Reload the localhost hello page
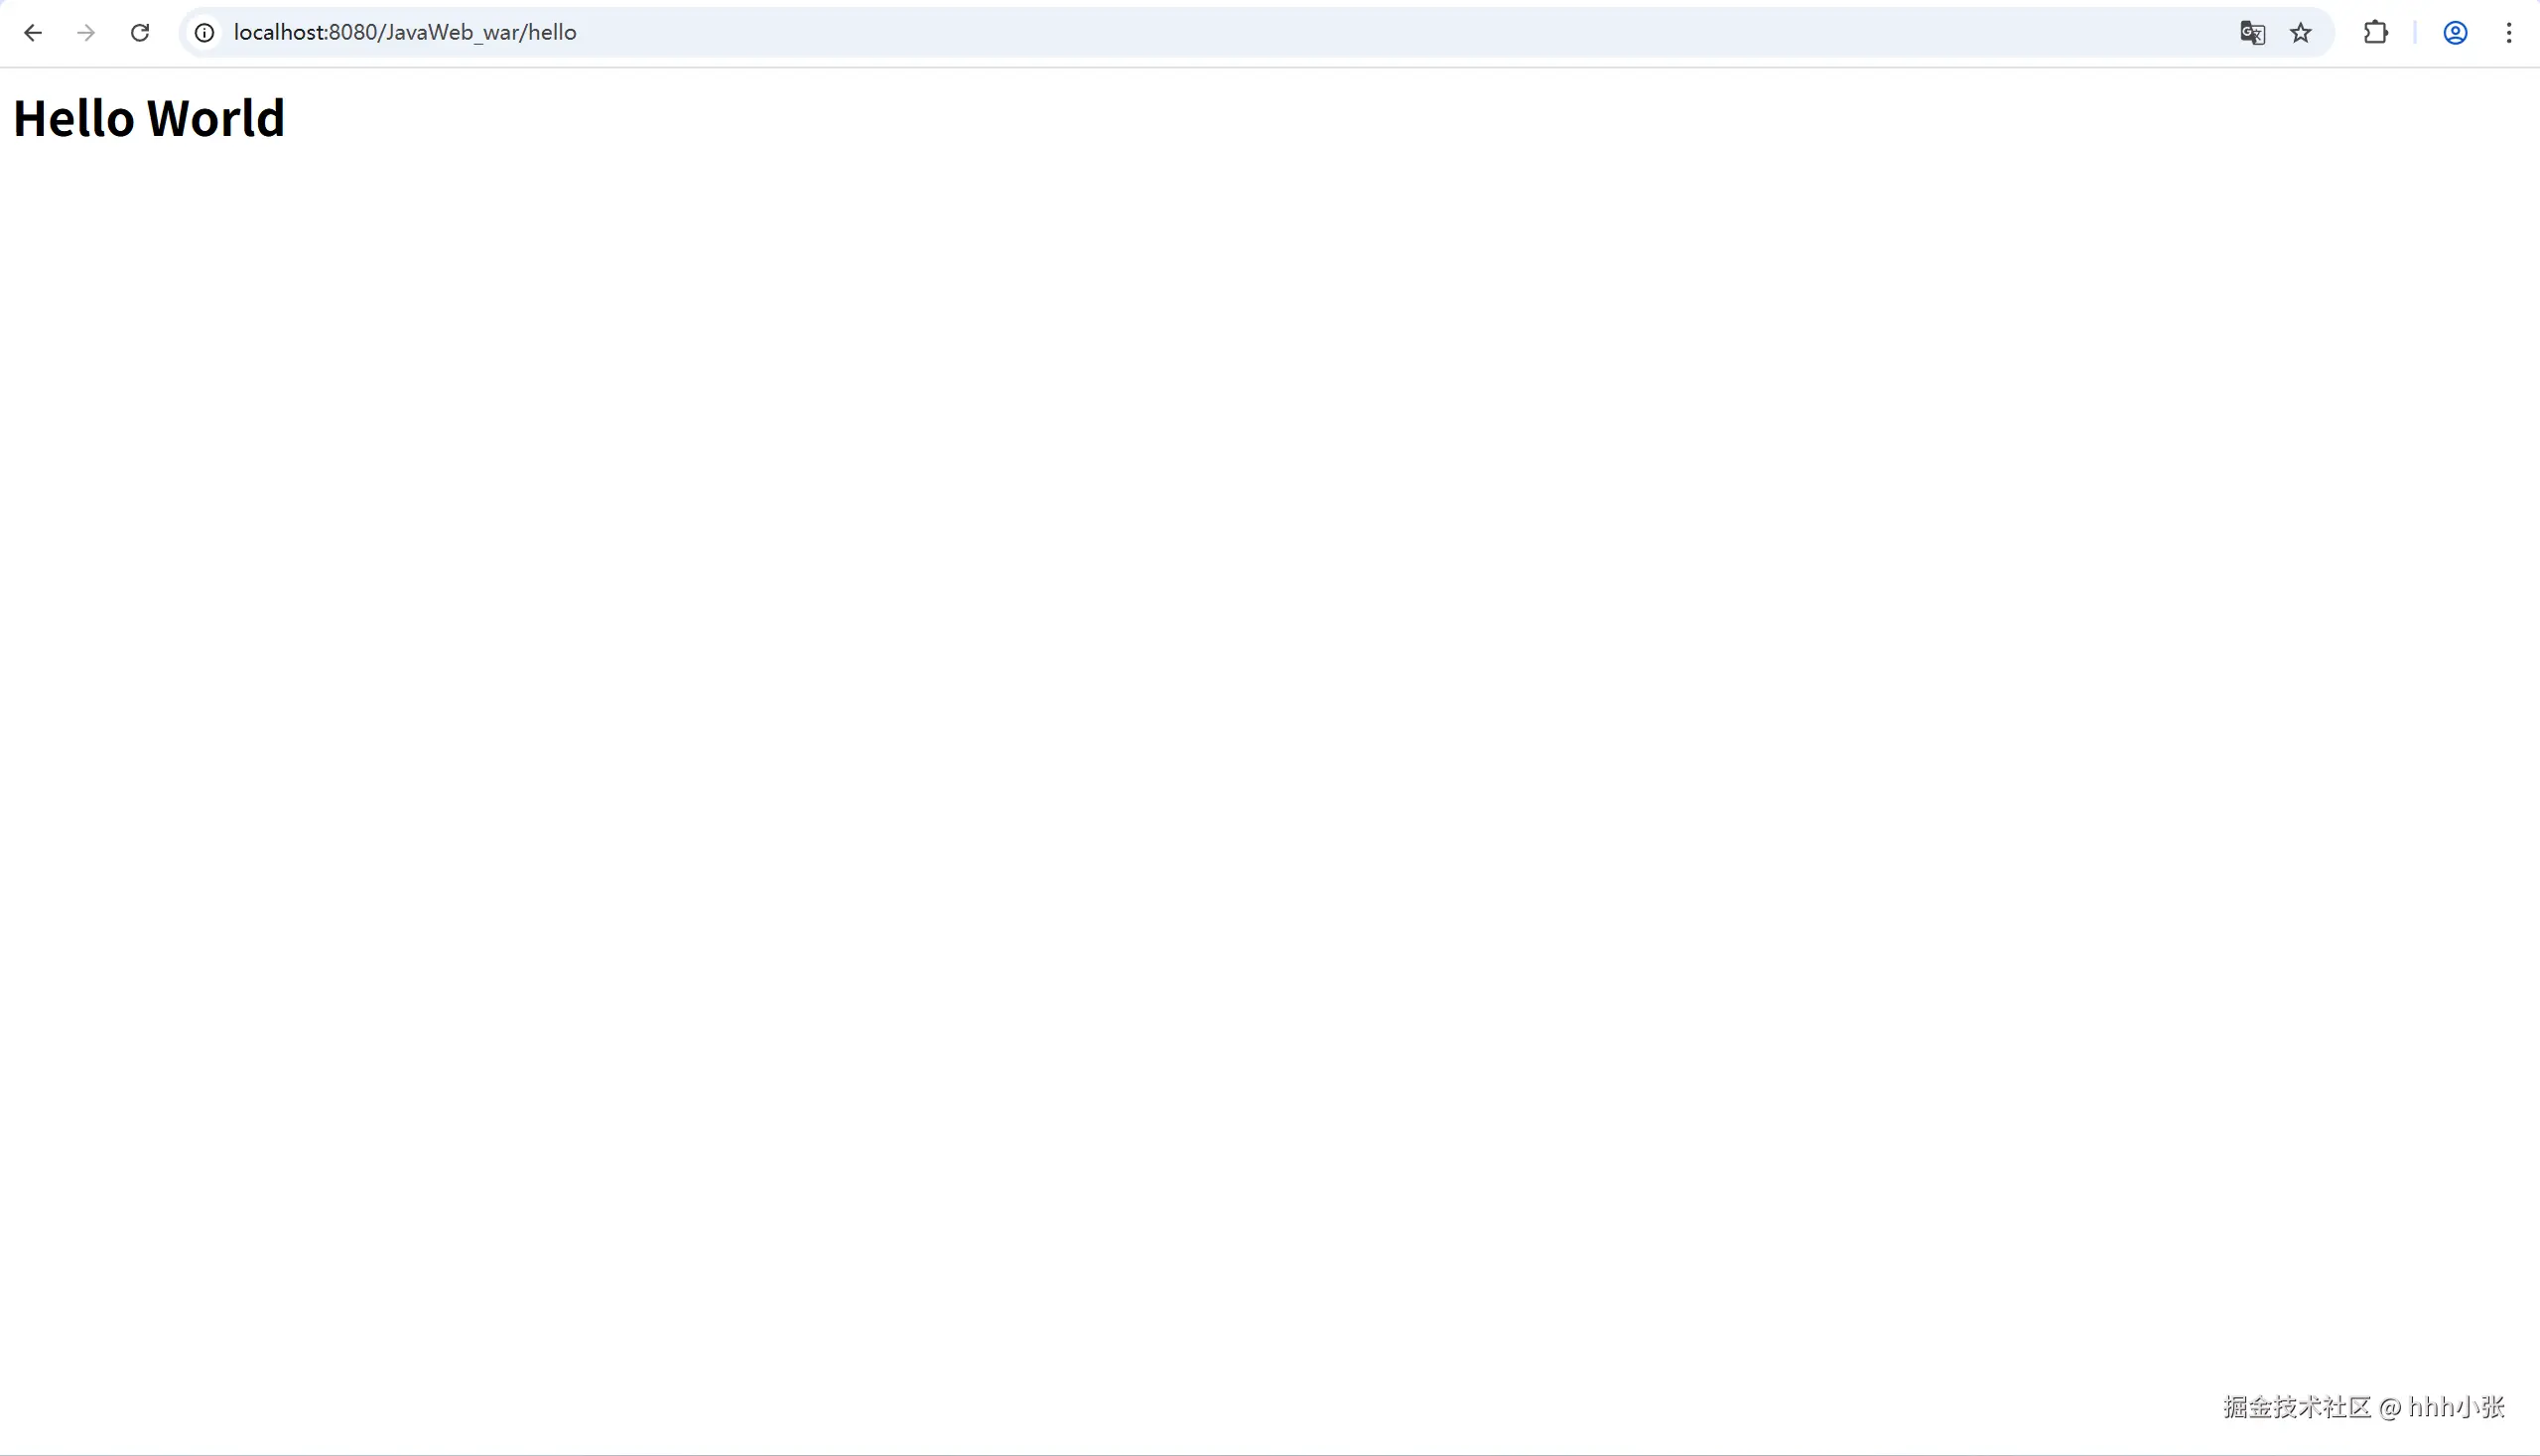 [140, 33]
